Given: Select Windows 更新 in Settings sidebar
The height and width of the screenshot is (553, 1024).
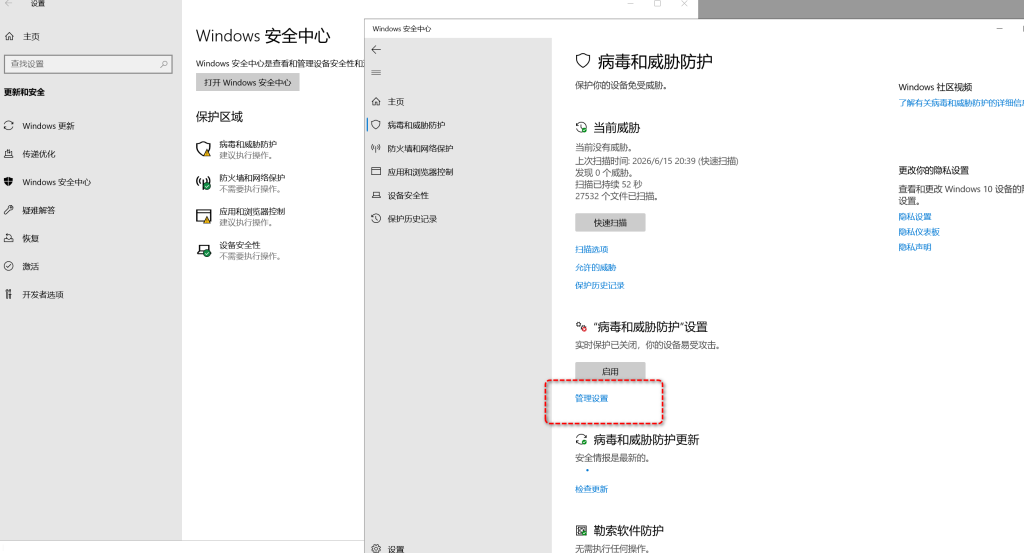Looking at the screenshot, I should [x=48, y=126].
